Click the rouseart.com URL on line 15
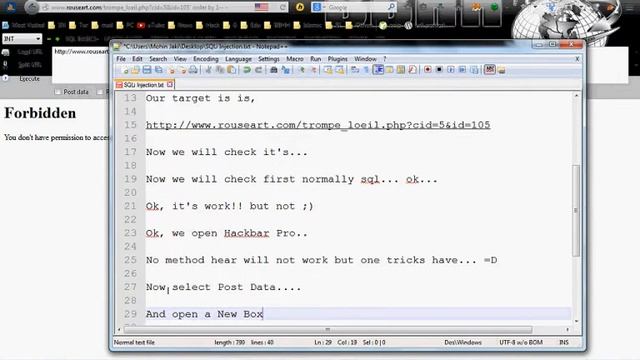This screenshot has width=640, height=360. (318, 125)
